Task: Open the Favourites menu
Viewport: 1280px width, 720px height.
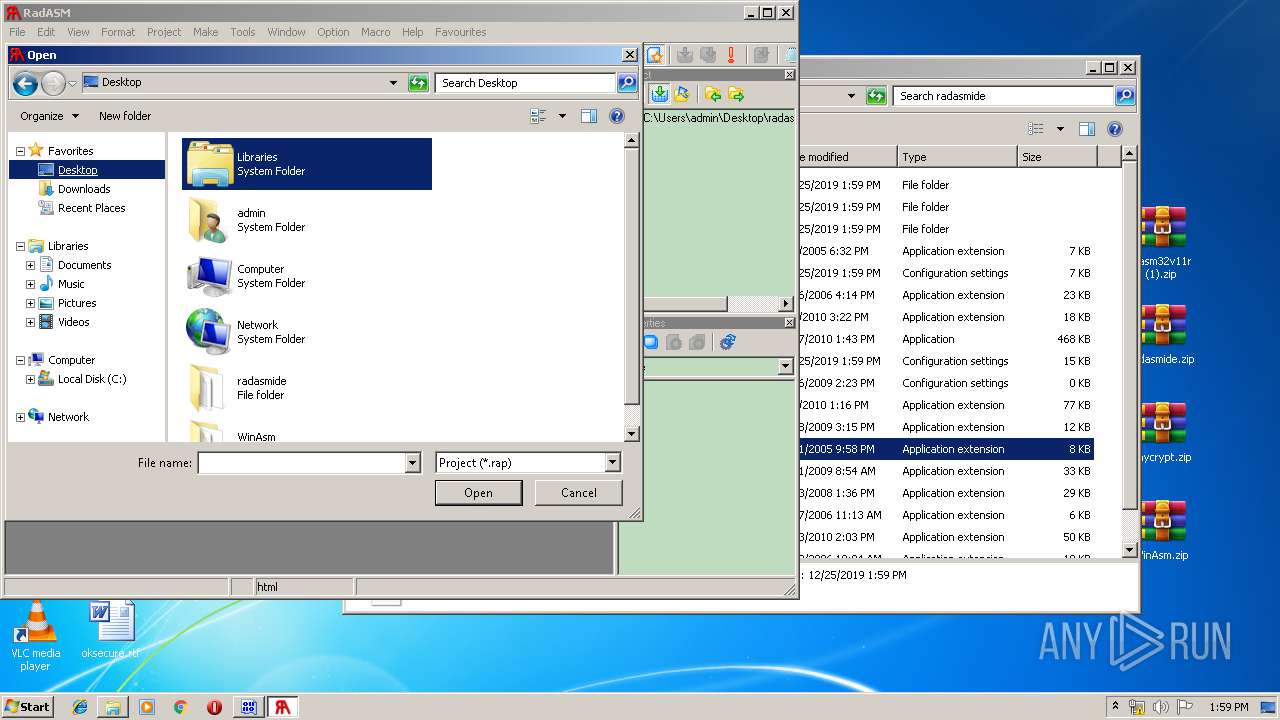Action: tap(461, 32)
